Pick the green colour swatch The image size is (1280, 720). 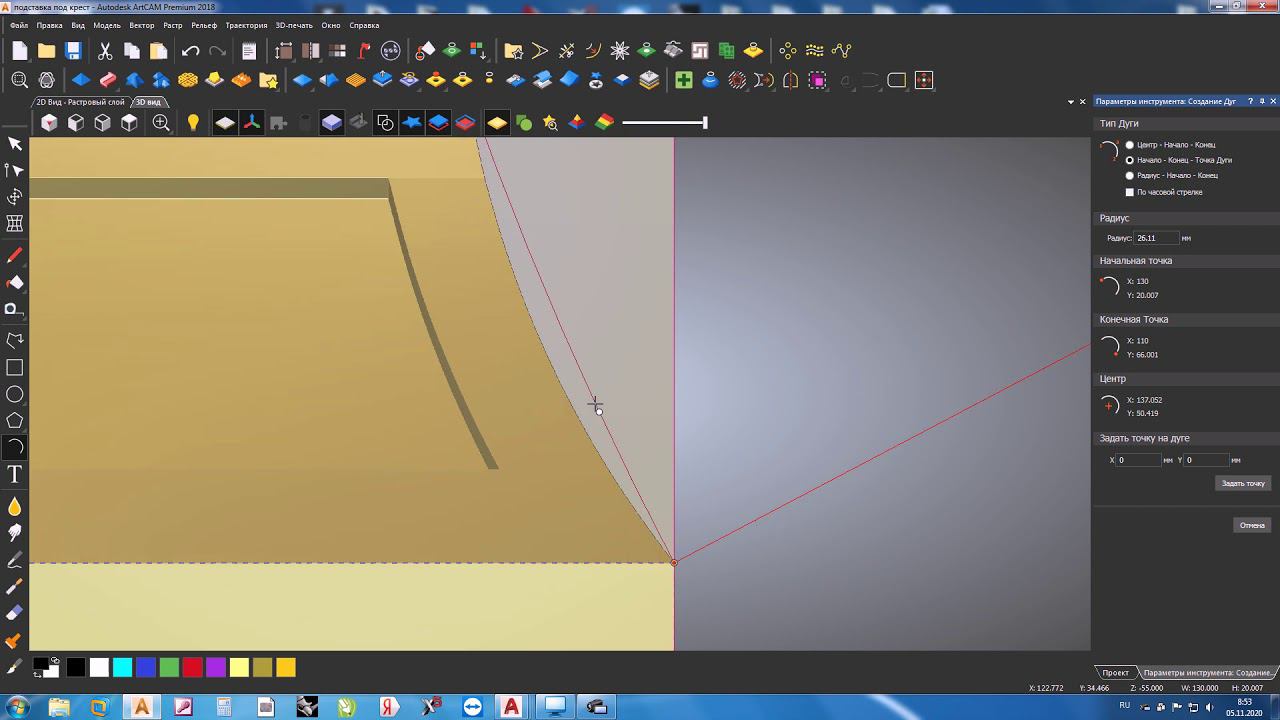point(169,668)
